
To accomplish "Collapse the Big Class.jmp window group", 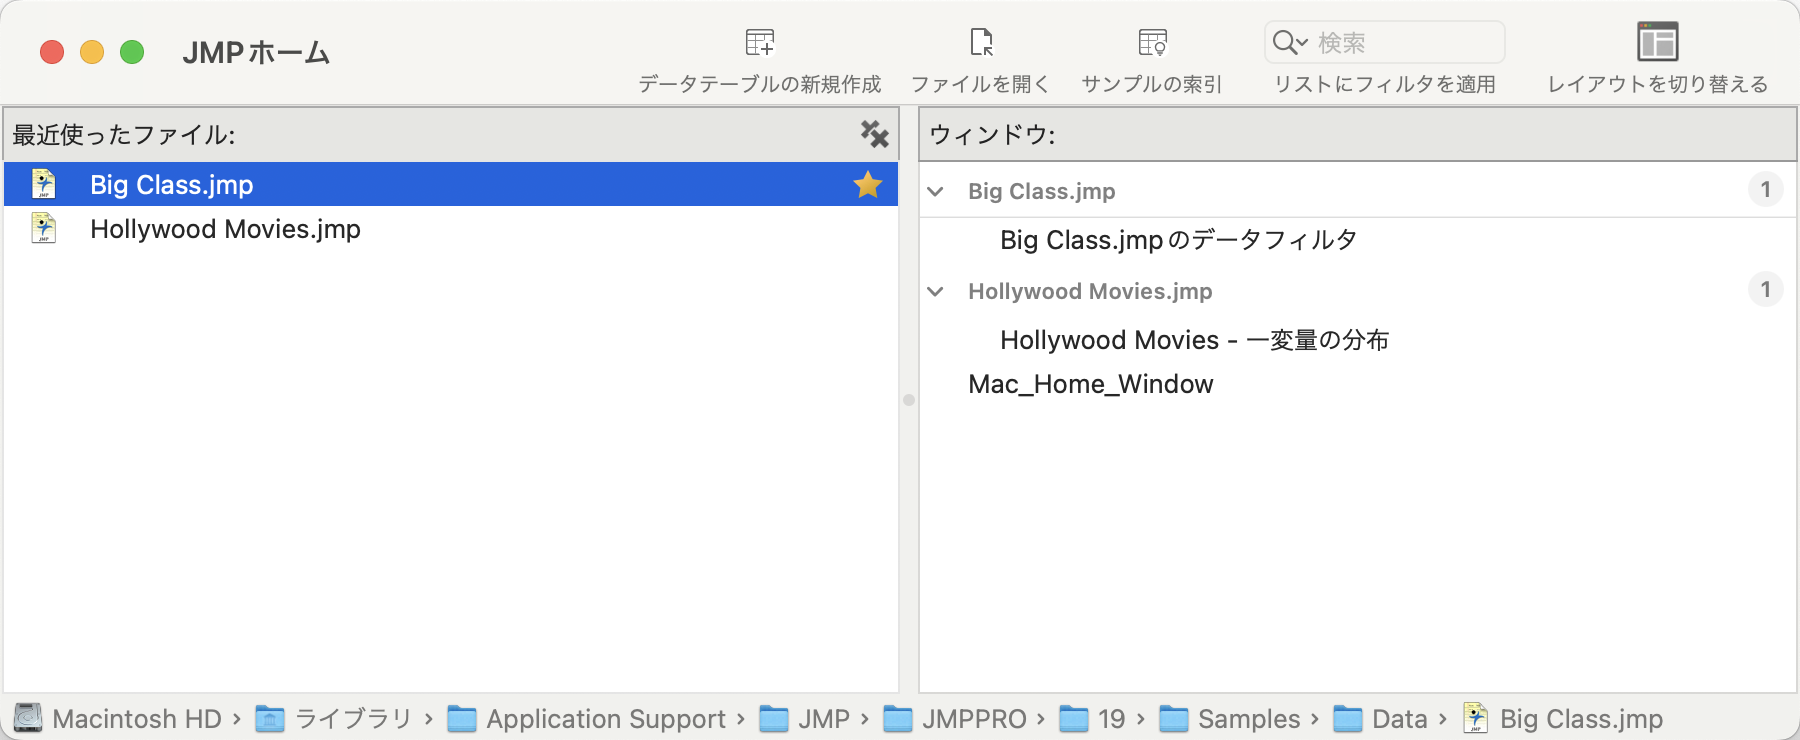I will tap(936, 191).
